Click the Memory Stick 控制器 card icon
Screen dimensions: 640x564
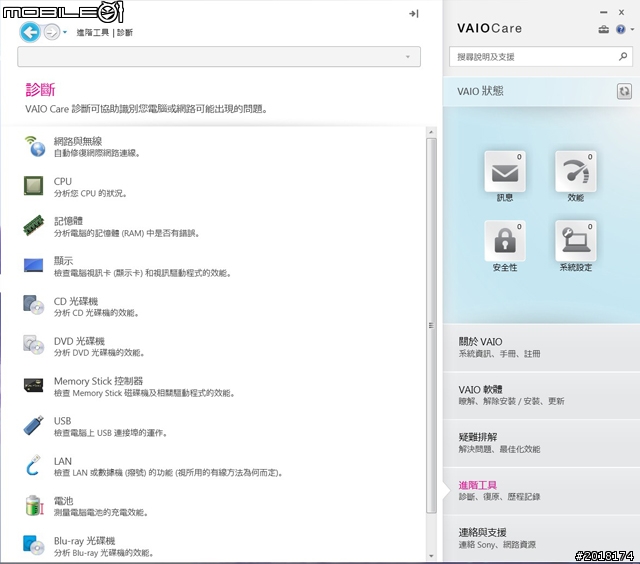click(33, 385)
